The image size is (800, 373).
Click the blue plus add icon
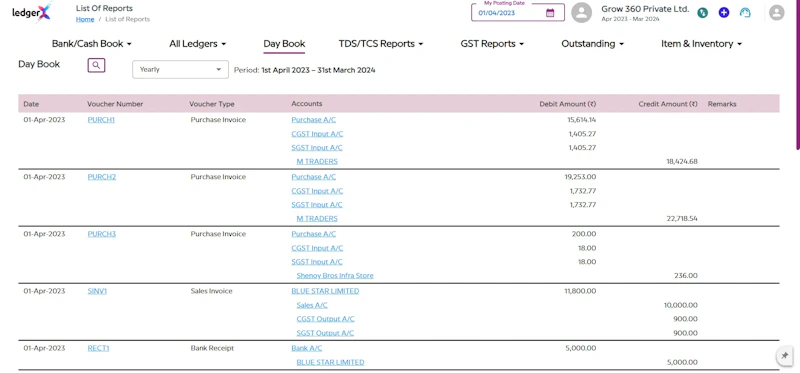click(724, 13)
